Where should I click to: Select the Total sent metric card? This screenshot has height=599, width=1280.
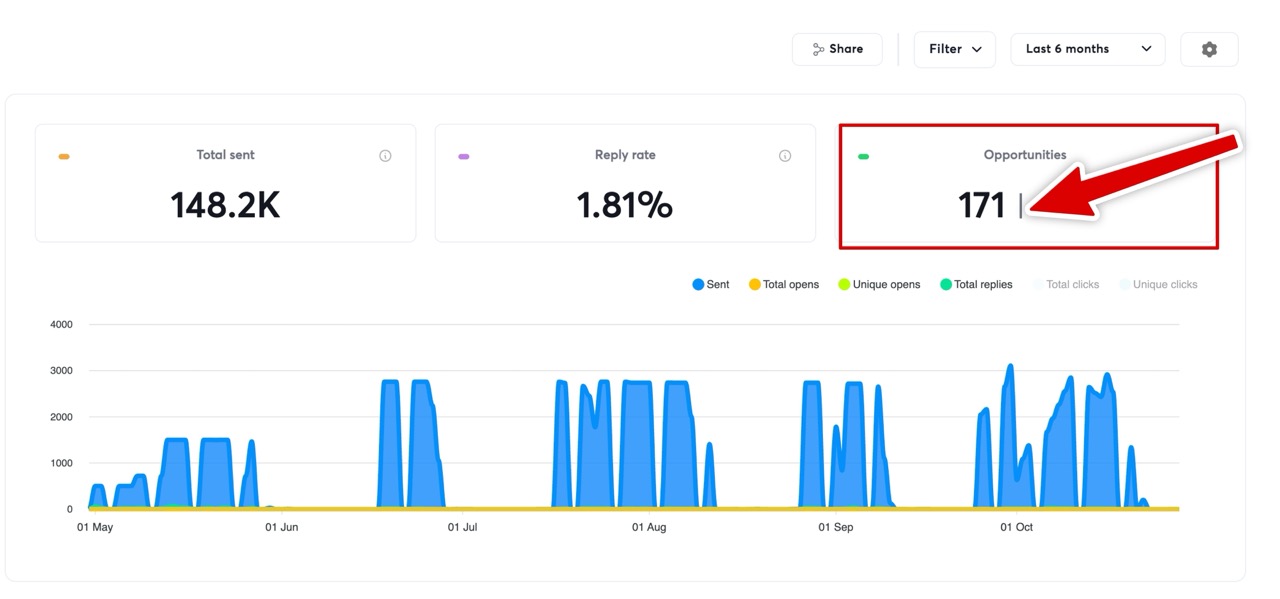point(225,184)
